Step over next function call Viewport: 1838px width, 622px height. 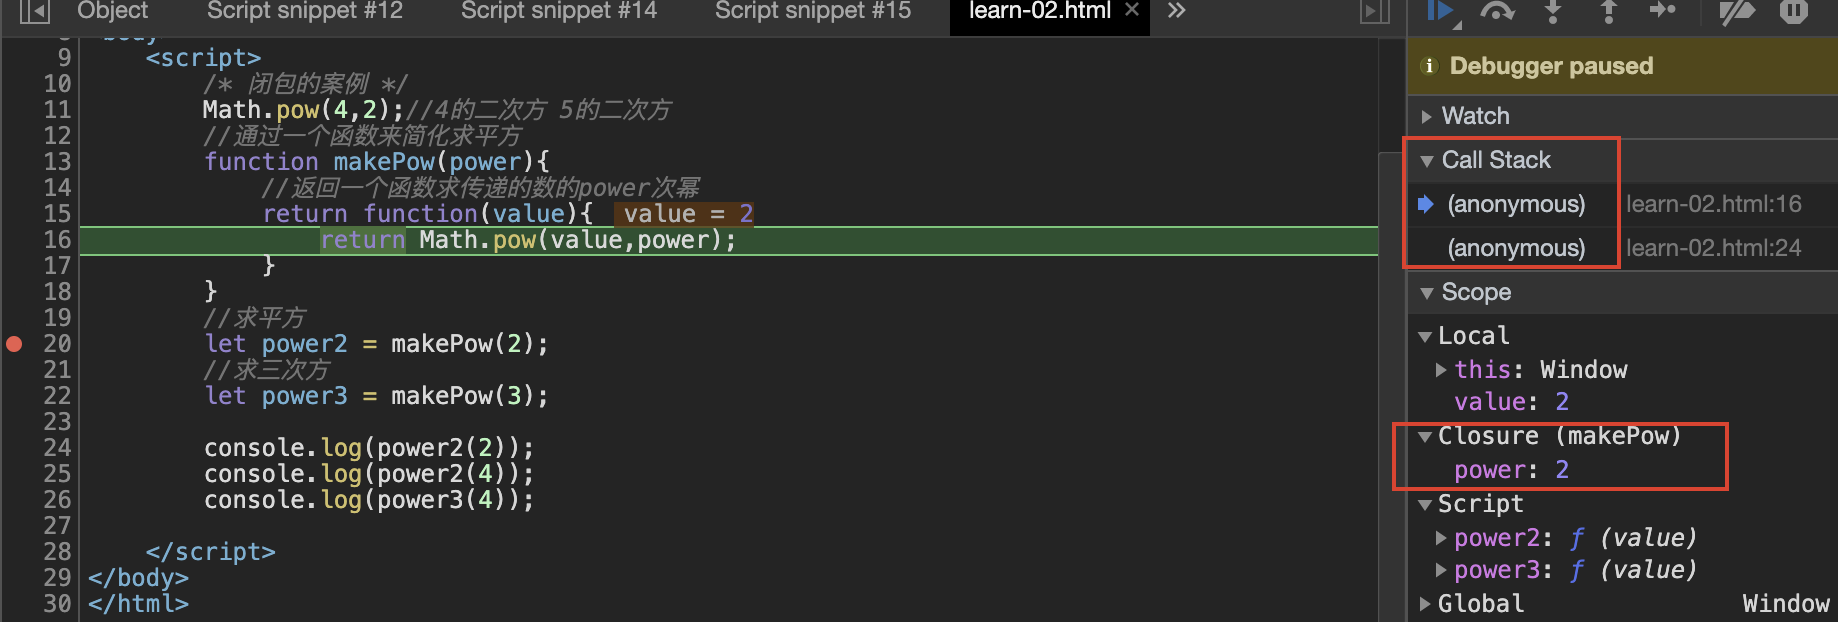coord(1496,11)
